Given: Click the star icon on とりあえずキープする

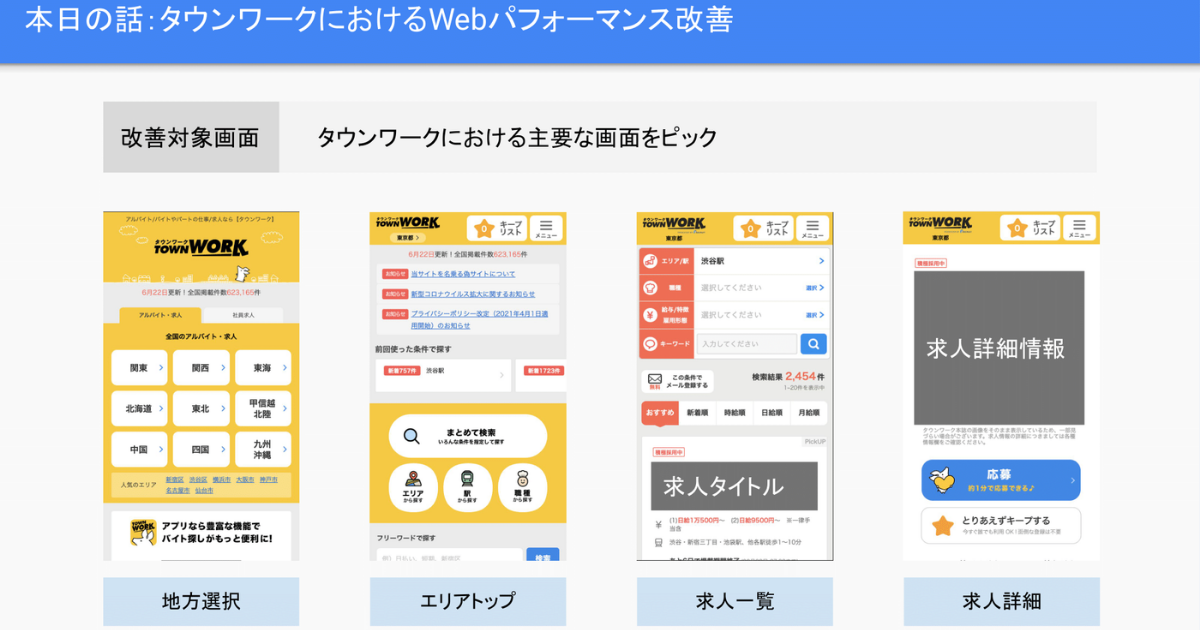Looking at the screenshot, I should coord(942,526).
